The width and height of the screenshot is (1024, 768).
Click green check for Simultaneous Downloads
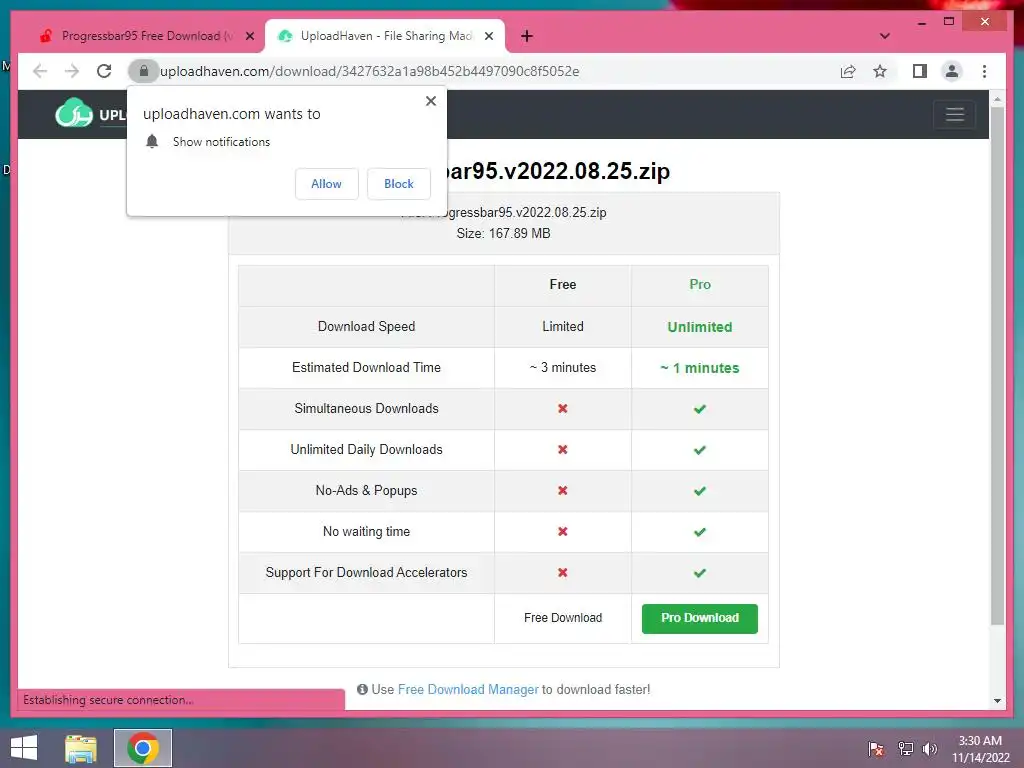699,409
